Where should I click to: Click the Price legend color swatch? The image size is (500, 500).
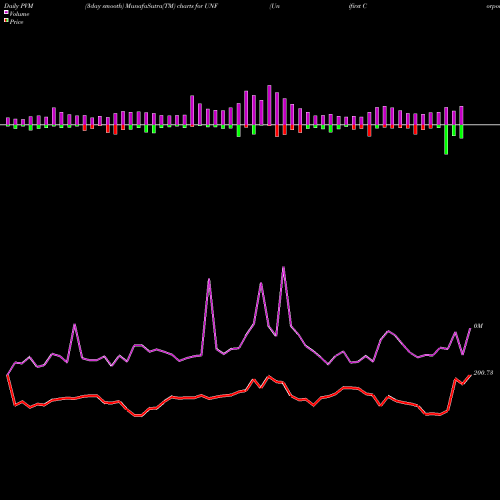click(6, 21)
